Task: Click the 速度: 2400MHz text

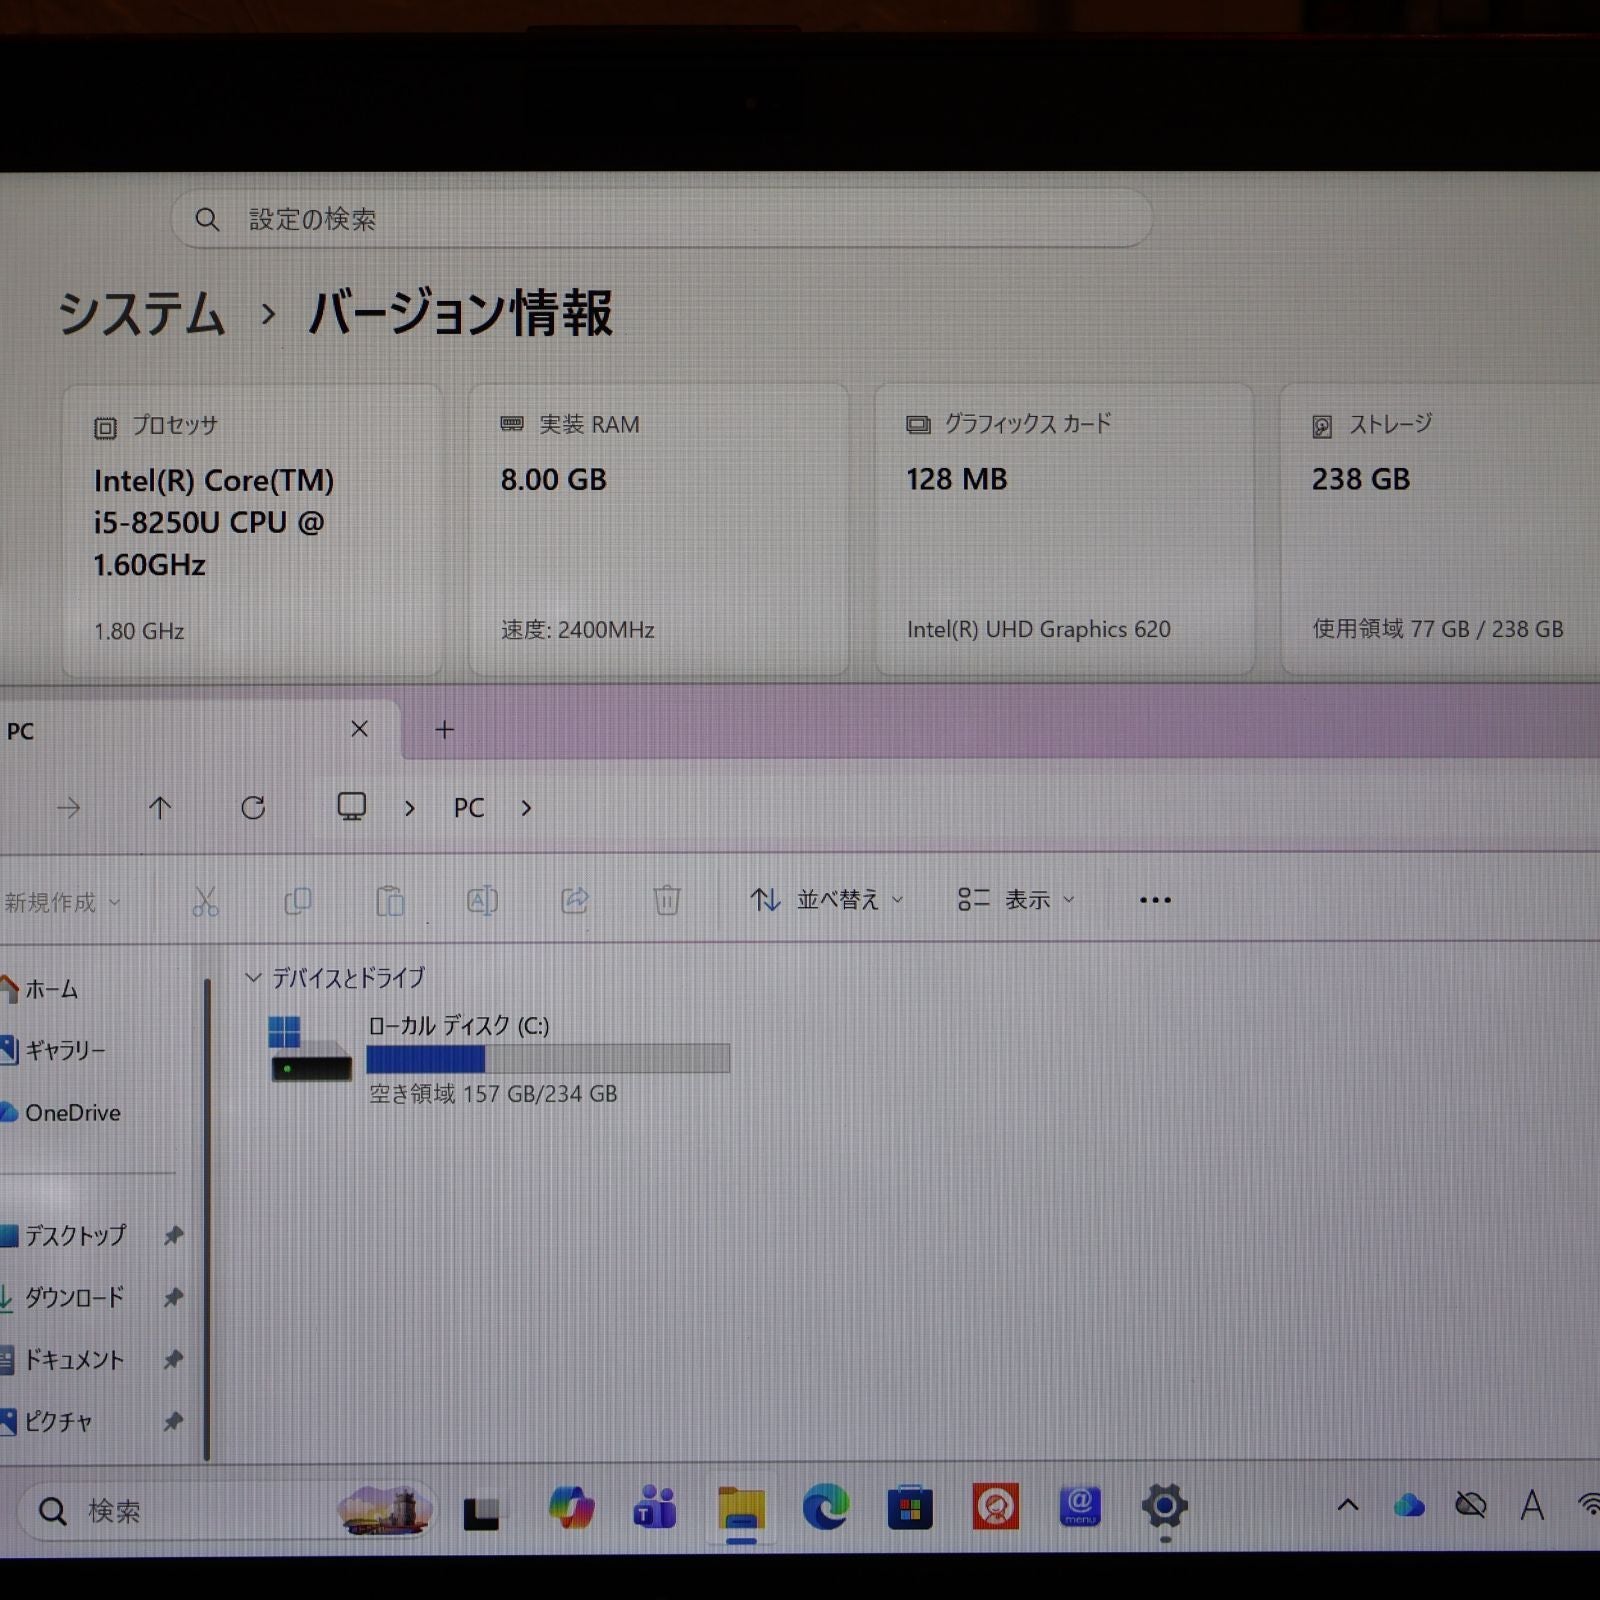Action: click(x=577, y=630)
